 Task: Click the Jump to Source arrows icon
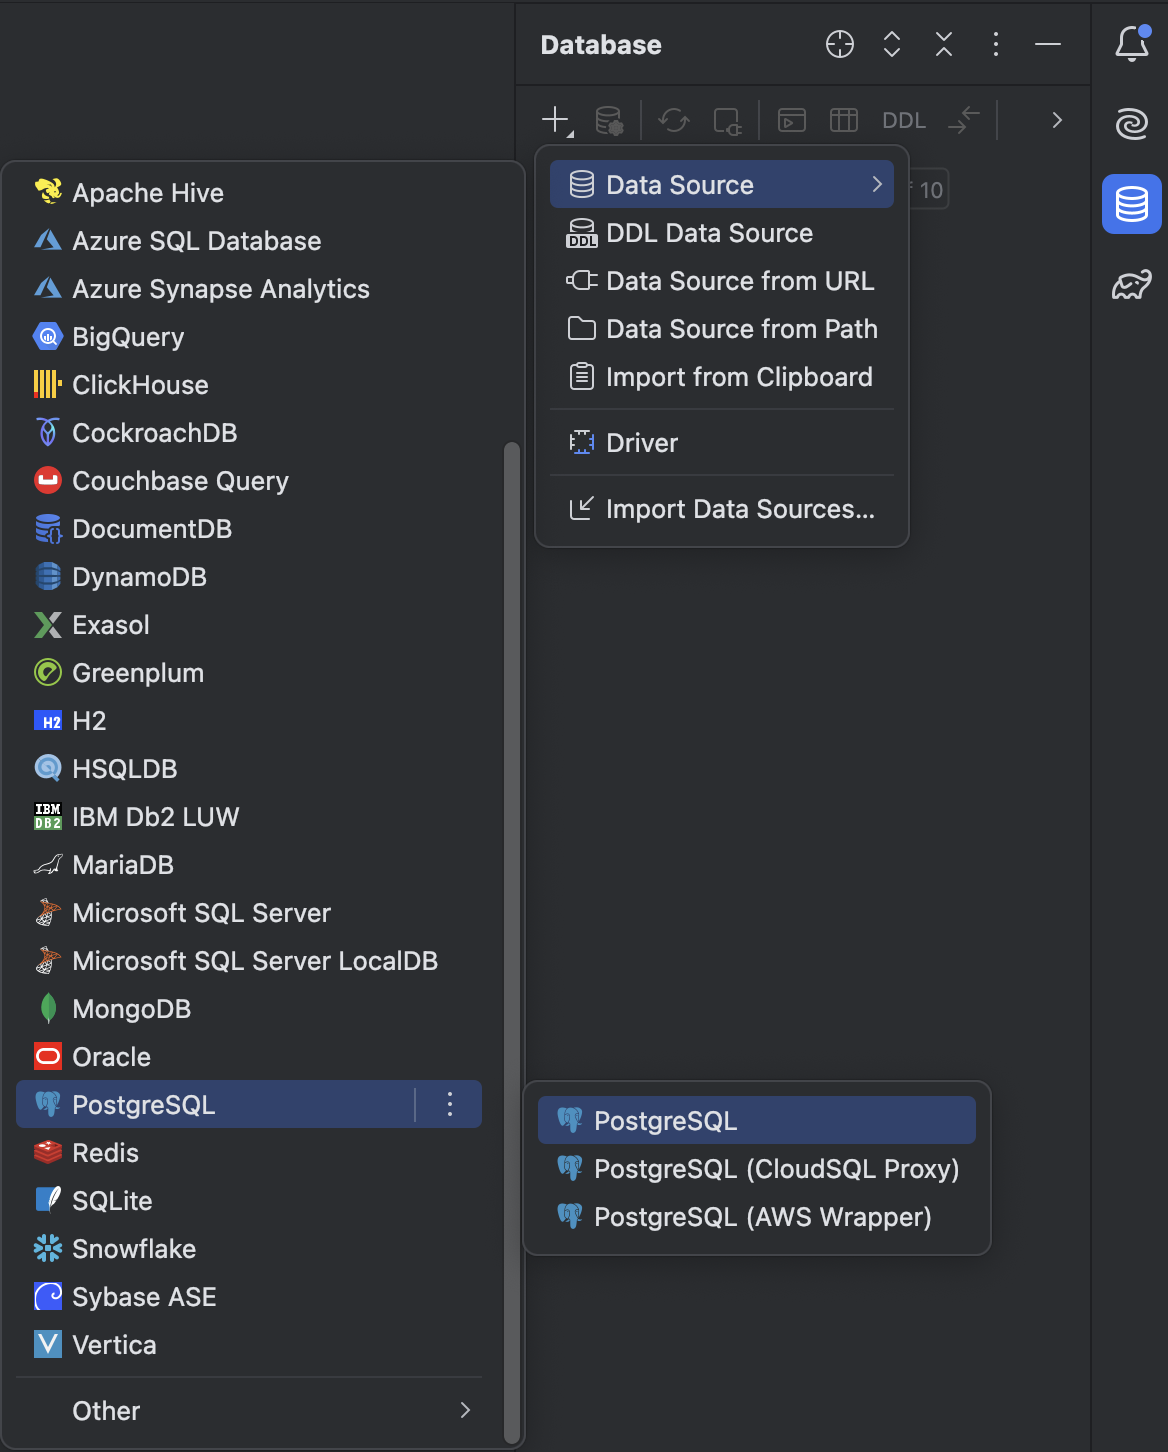964,121
